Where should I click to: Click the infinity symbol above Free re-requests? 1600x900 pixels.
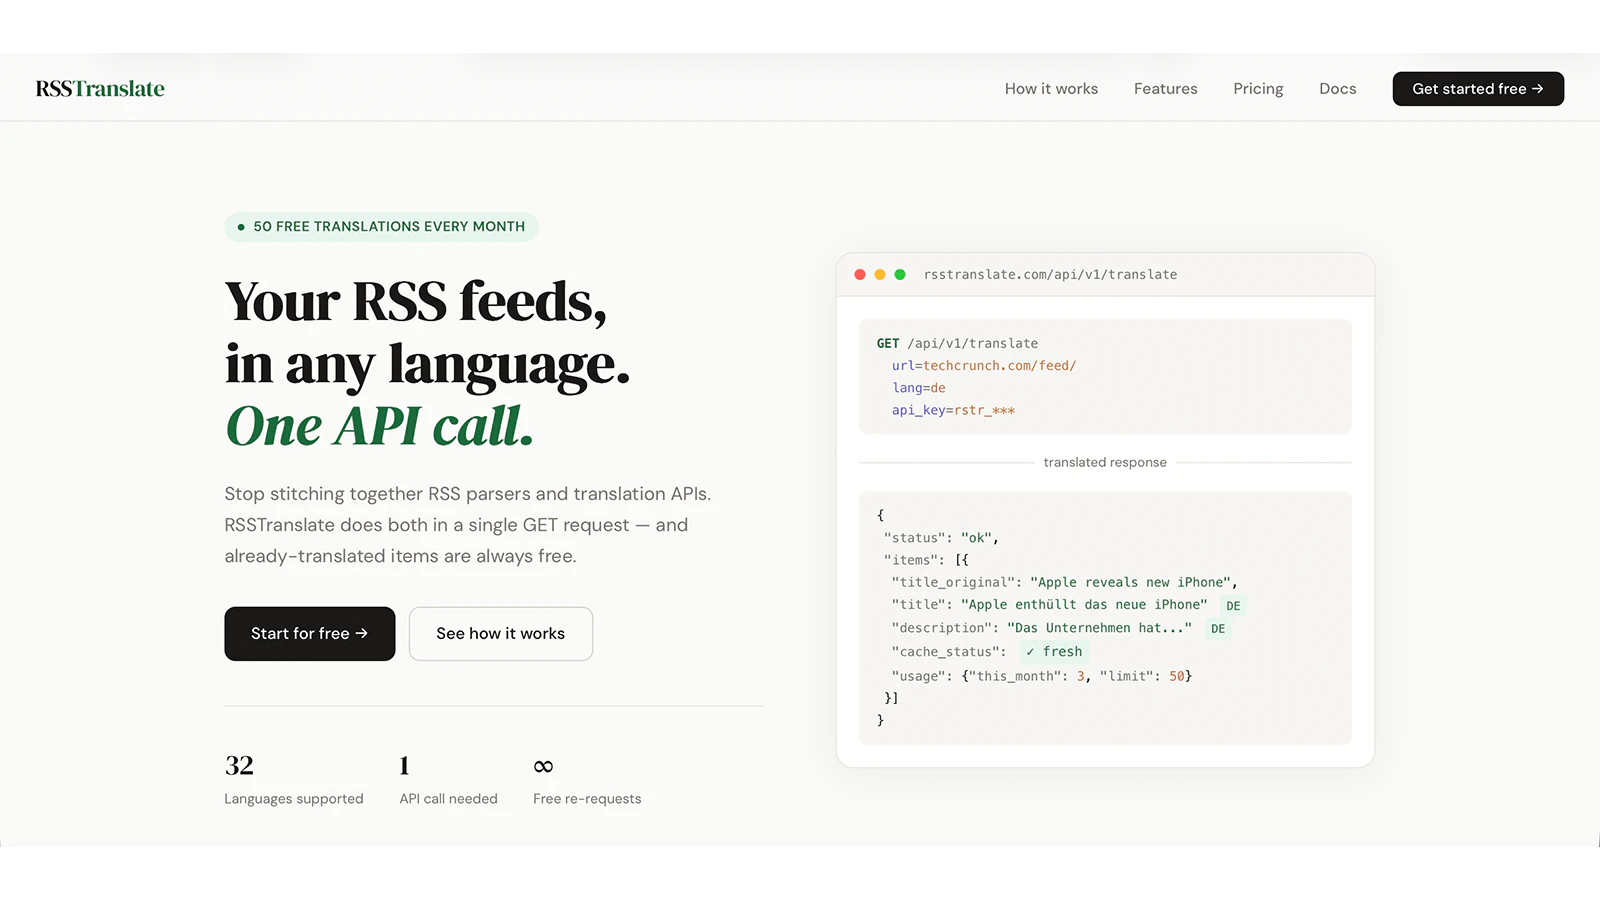(x=543, y=766)
